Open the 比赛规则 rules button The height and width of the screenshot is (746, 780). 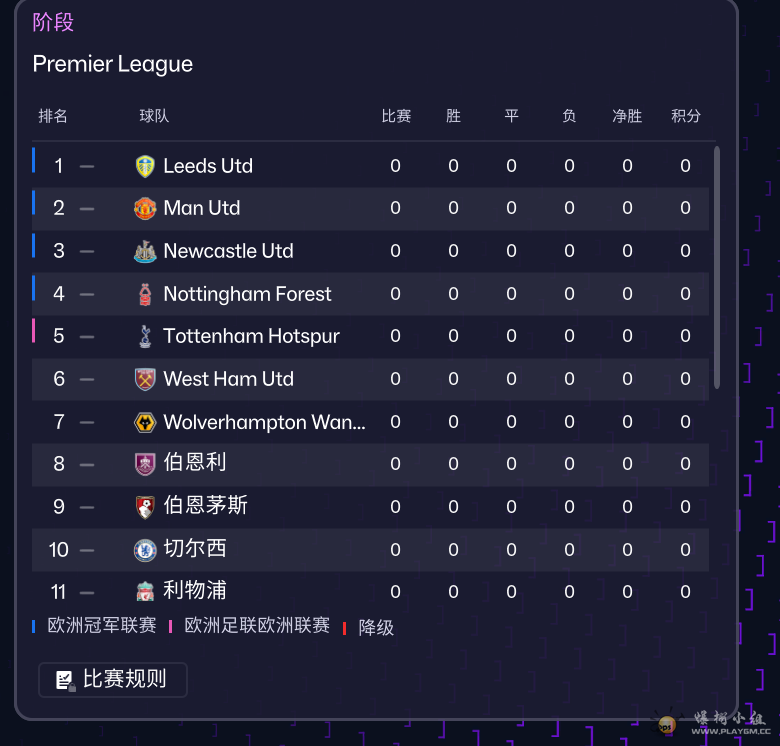point(112,680)
